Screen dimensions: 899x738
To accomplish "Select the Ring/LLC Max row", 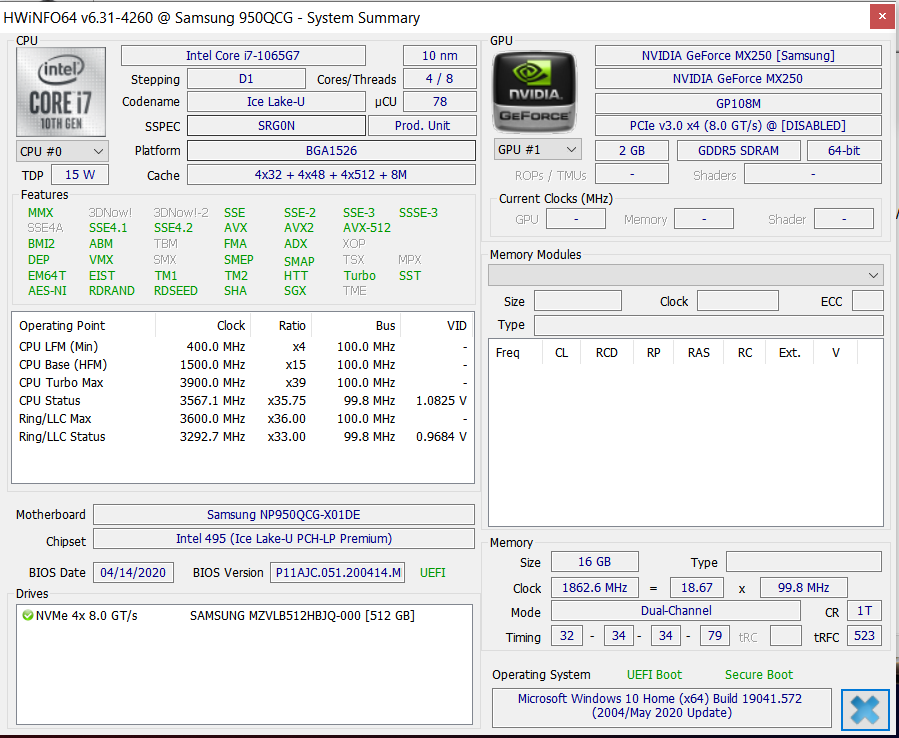I will [243, 419].
